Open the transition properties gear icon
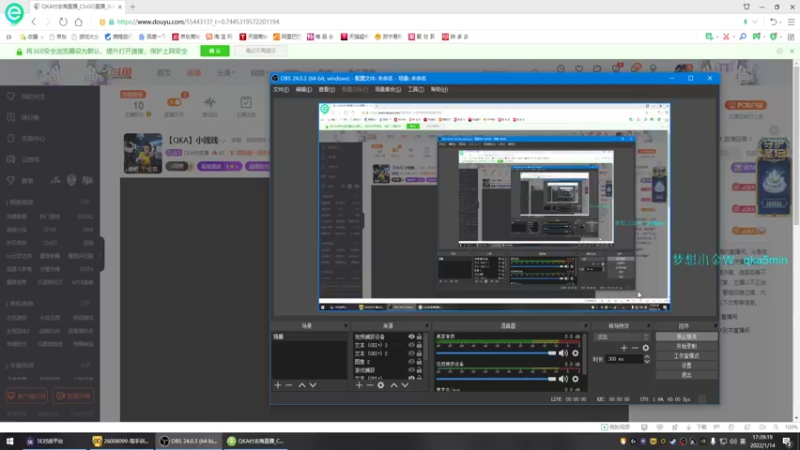Viewport: 800px width, 450px height. click(x=646, y=348)
